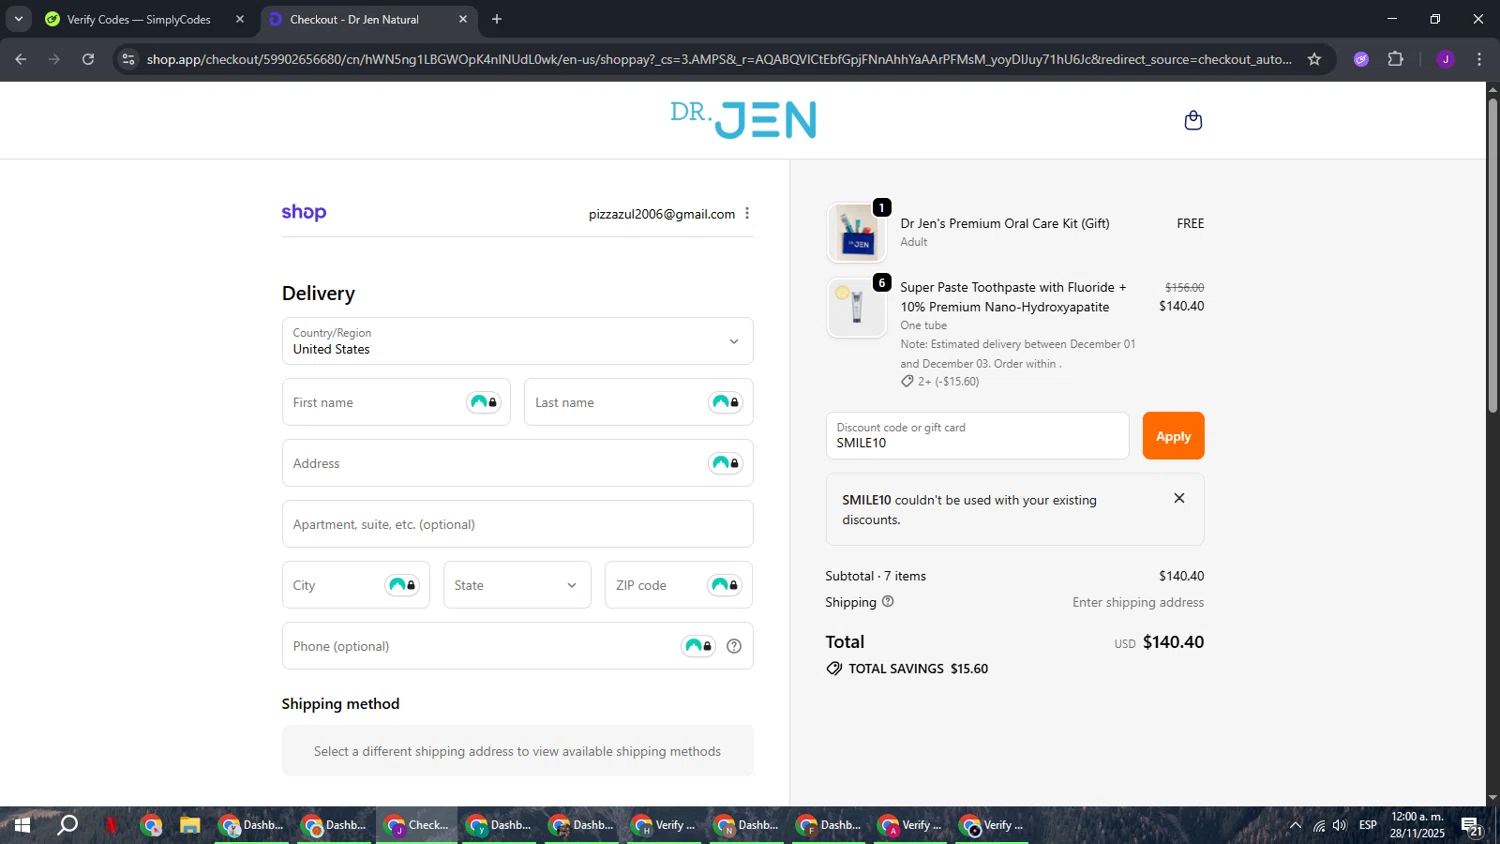Click autofill icon in Last name field
Image resolution: width=1500 pixels, height=844 pixels.
coord(726,402)
